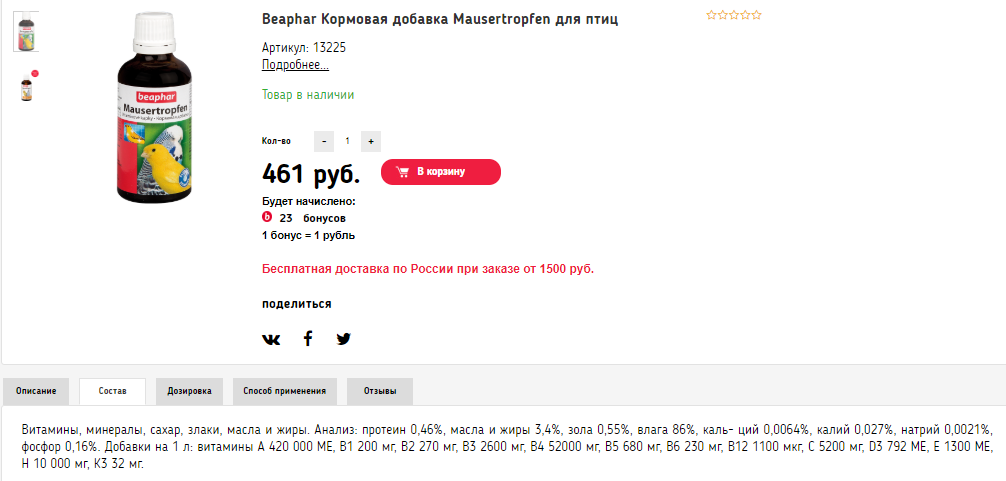Select the second bottle thumbnail

tap(27, 86)
